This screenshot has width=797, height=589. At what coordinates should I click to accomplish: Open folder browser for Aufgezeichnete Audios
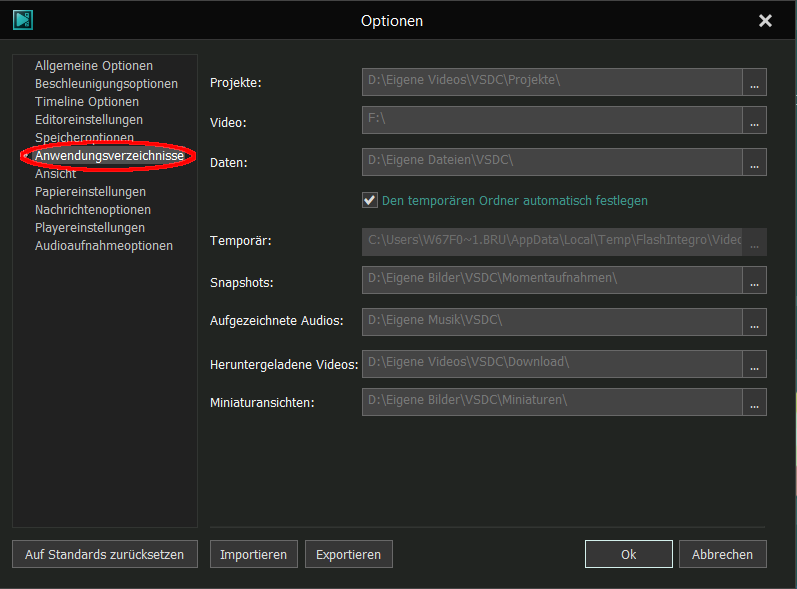(754, 321)
